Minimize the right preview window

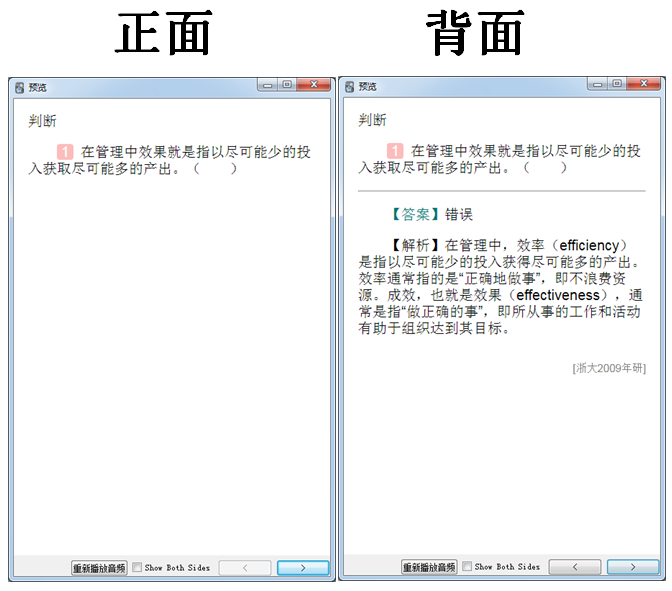597,84
